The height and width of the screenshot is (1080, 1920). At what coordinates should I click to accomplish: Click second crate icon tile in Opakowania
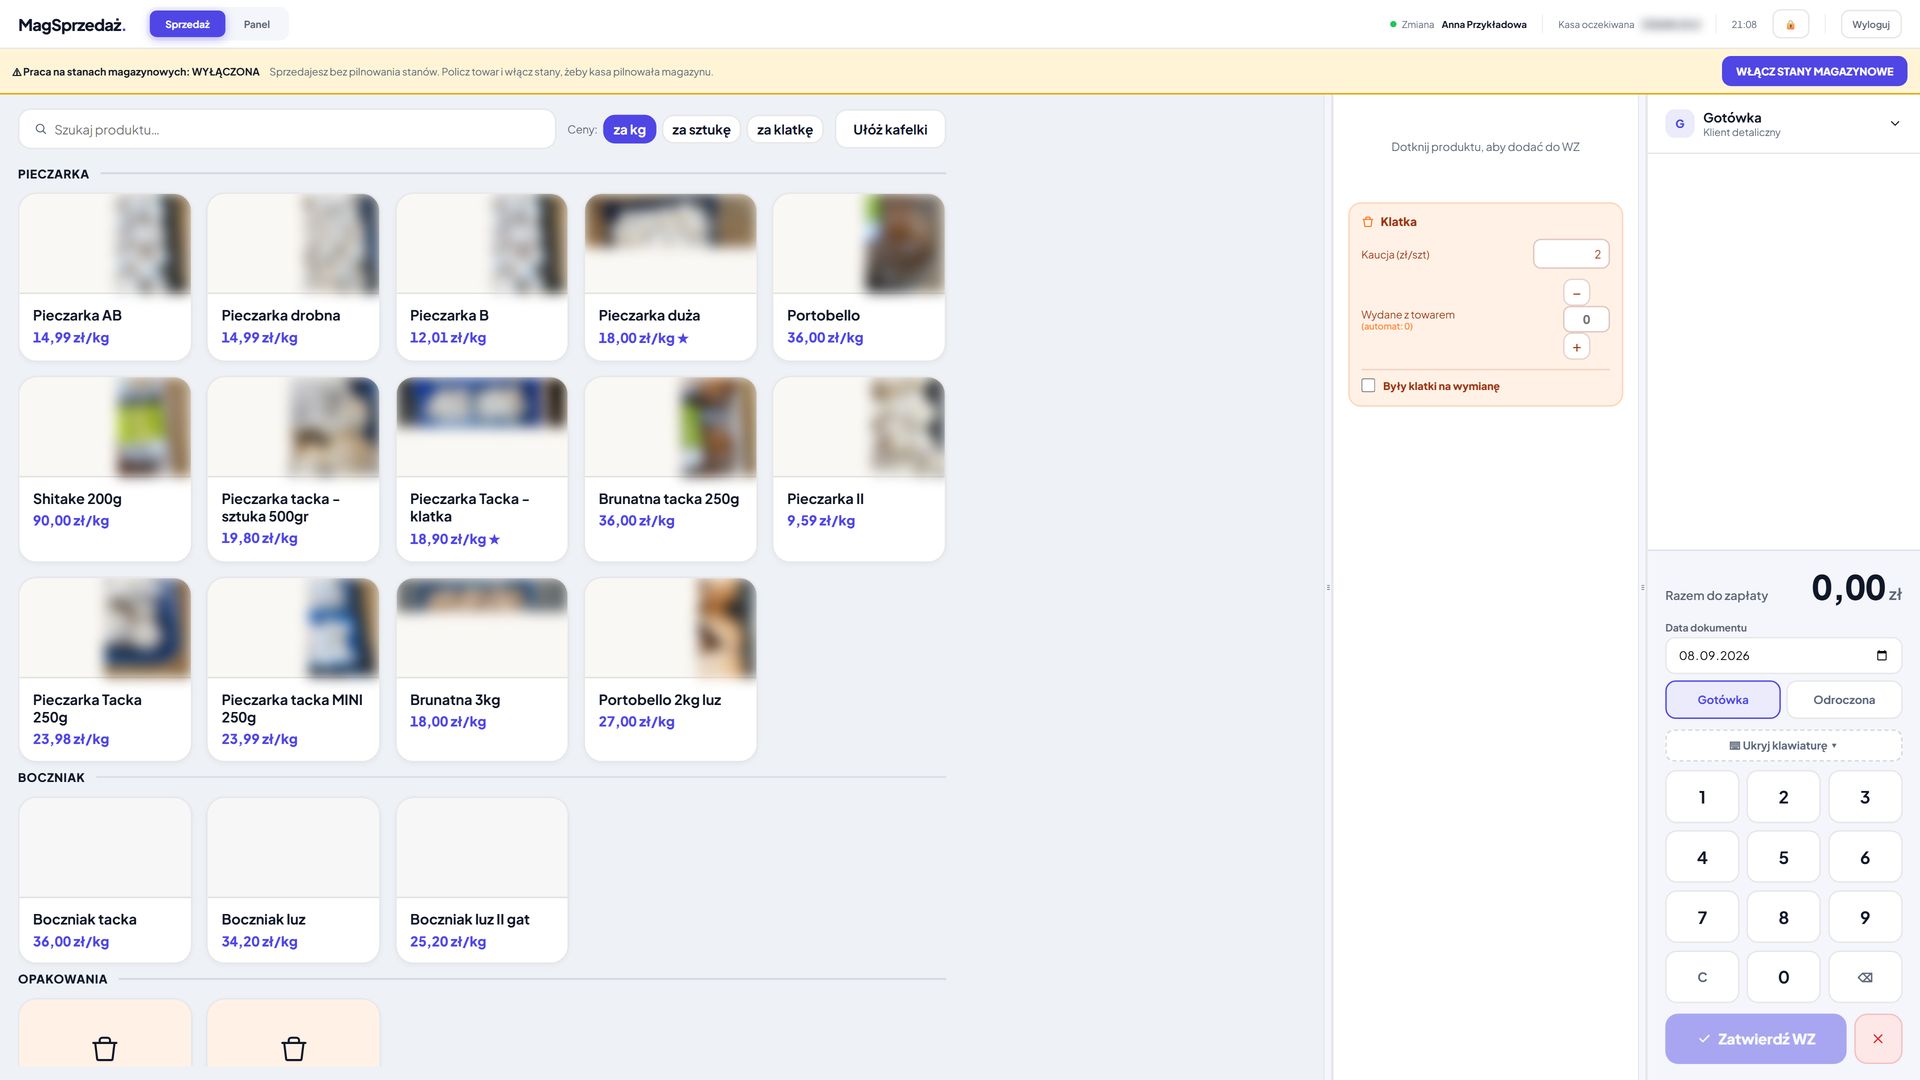click(293, 1035)
